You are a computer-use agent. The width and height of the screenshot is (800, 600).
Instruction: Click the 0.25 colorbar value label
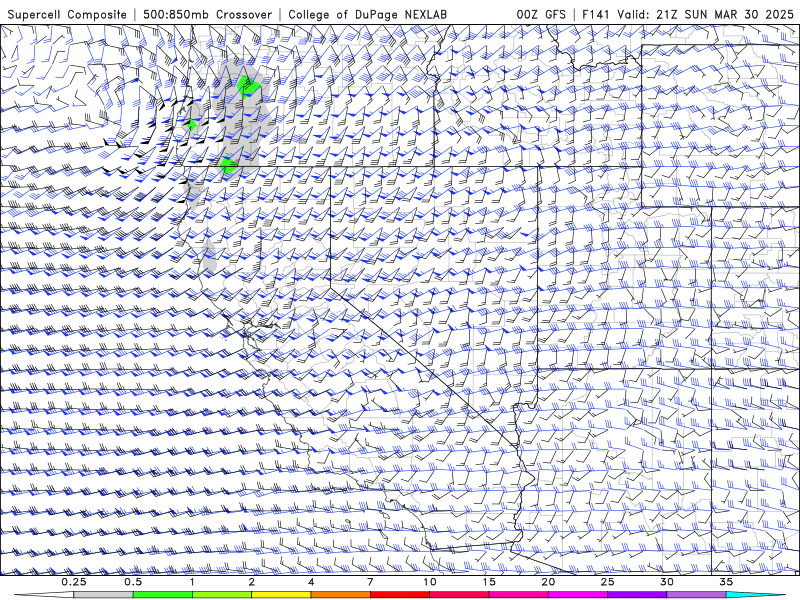point(74,582)
